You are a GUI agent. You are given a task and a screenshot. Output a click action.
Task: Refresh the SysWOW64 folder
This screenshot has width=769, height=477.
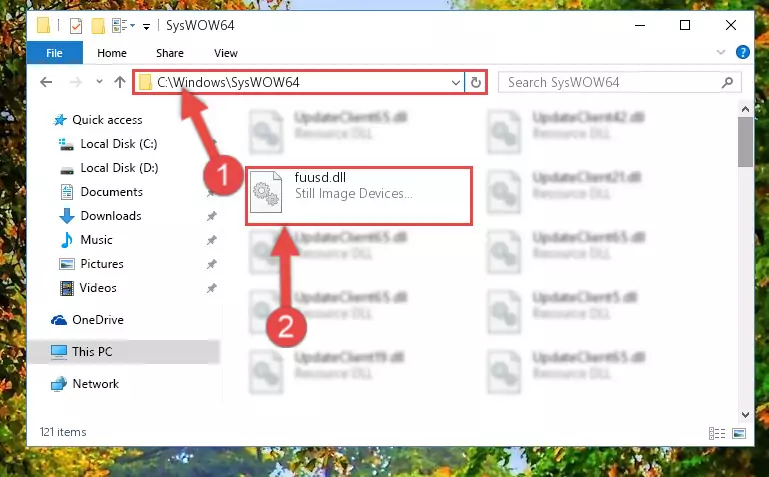476,82
